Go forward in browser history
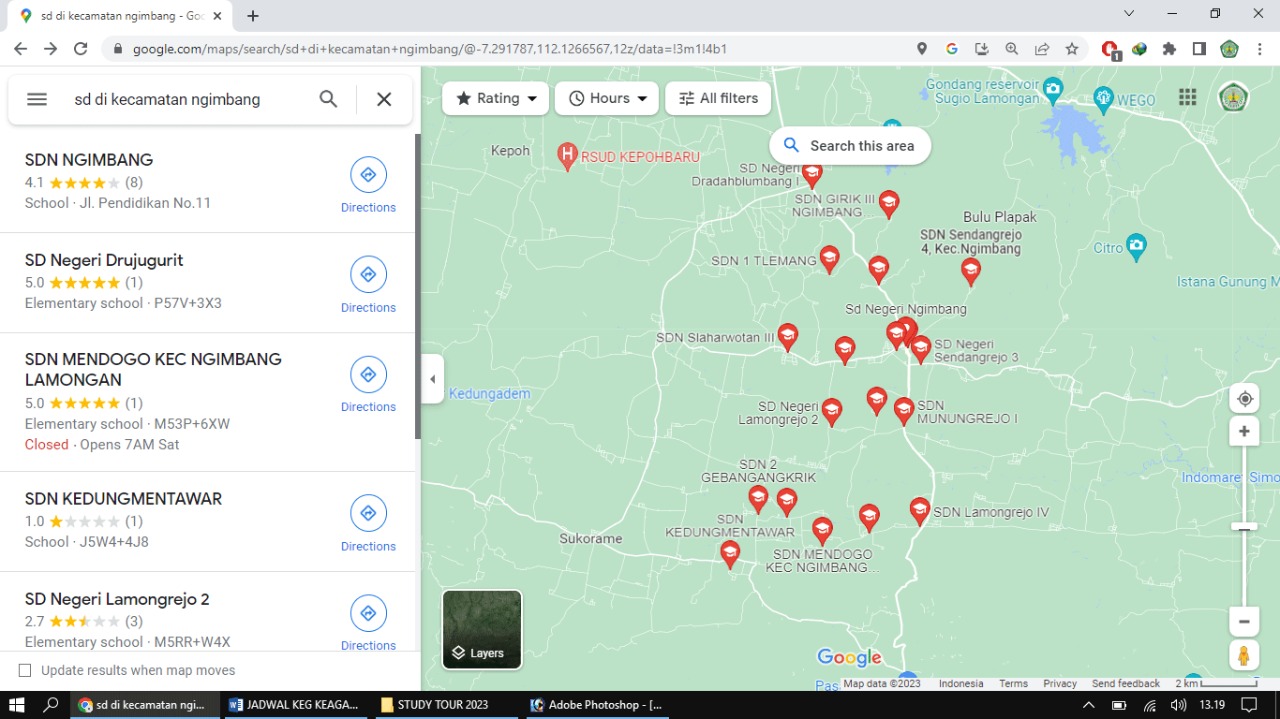Viewport: 1280px width, 719px height. point(51,48)
